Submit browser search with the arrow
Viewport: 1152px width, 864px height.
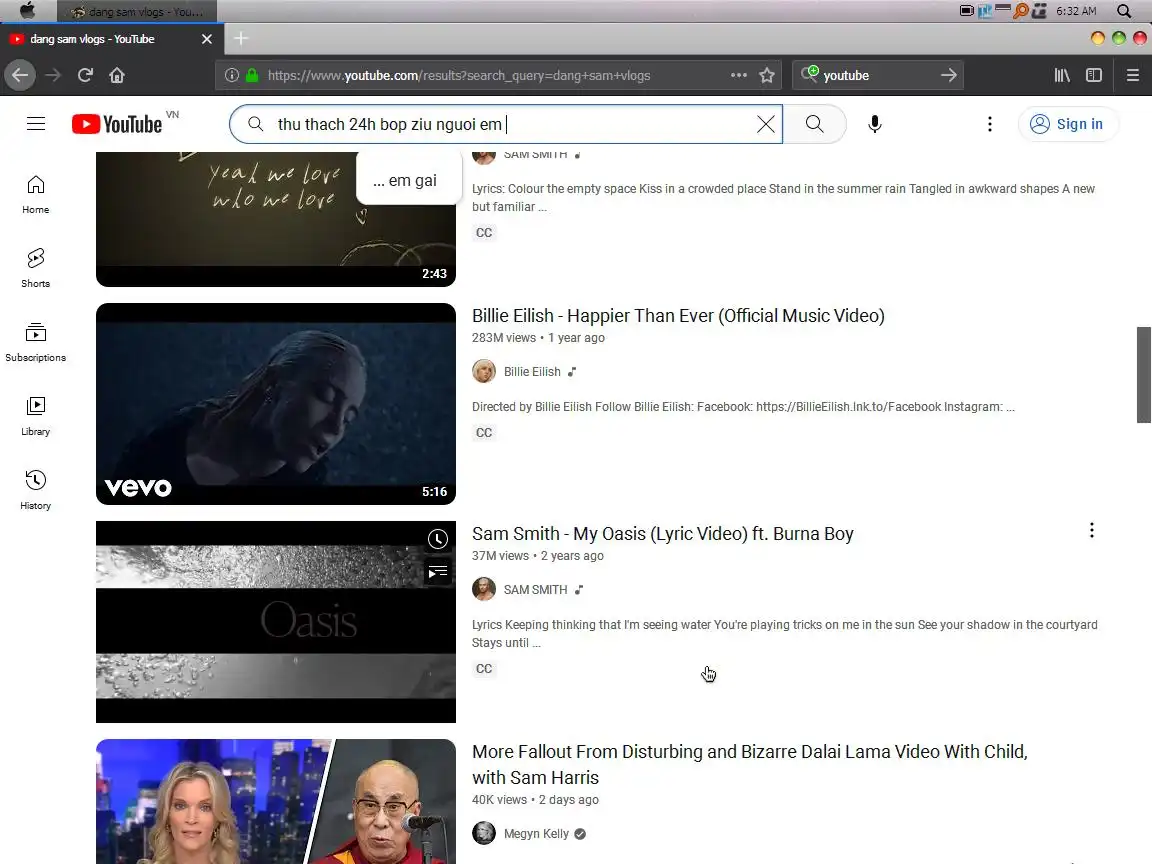point(948,75)
